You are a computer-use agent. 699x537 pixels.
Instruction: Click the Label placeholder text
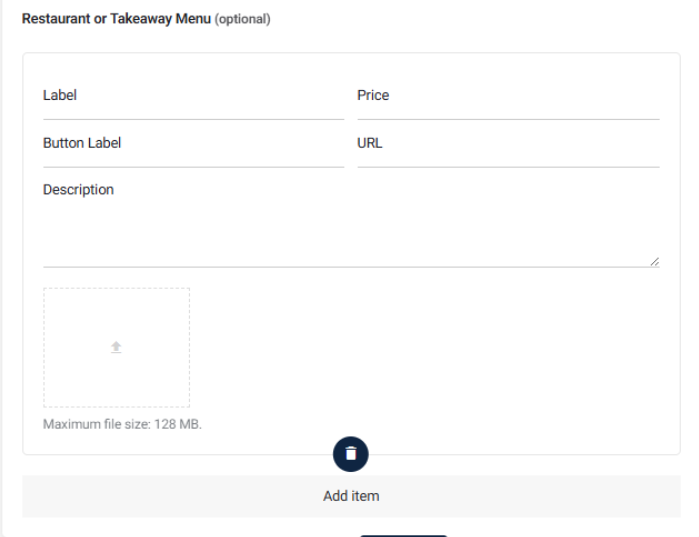pyautogui.click(x=60, y=95)
